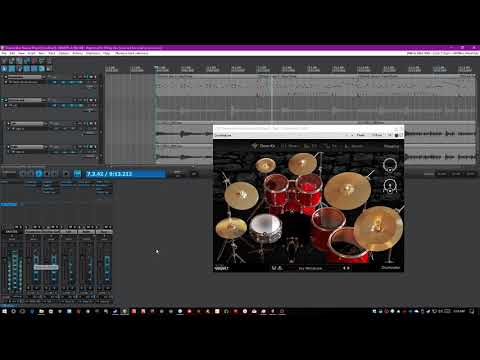The height and width of the screenshot is (360, 480).
Task: Toggle the metronome toolbar icon
Action: pos(49,61)
